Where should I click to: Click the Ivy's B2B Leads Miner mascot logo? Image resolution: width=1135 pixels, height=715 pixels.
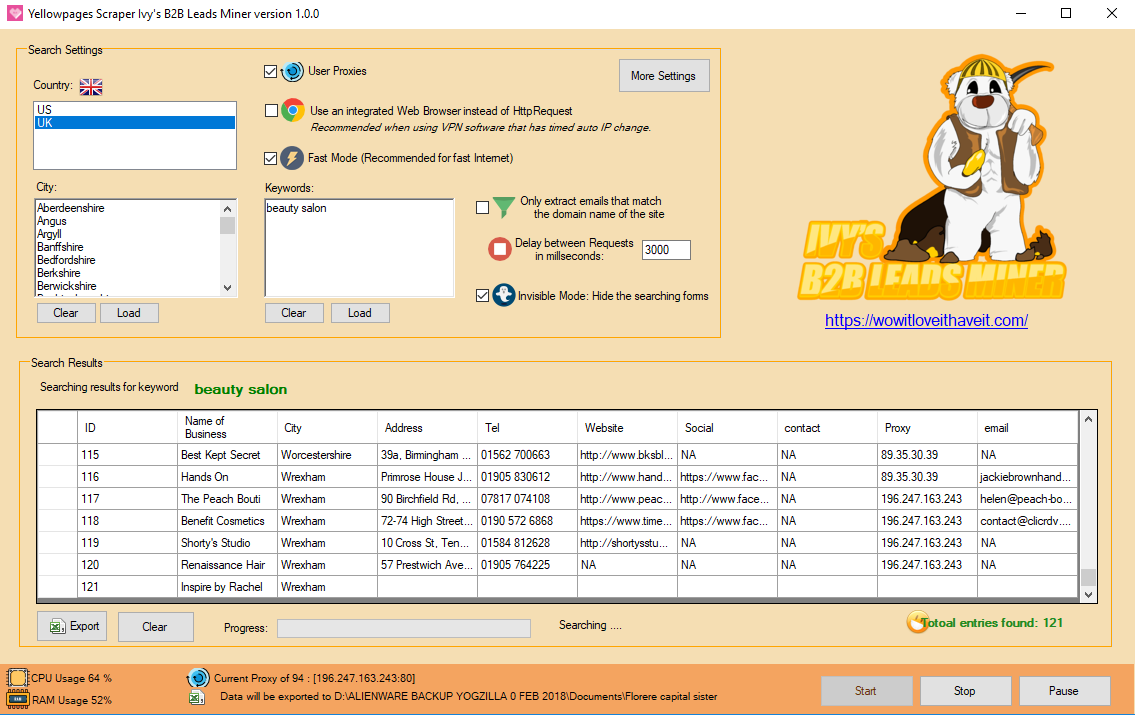tap(932, 178)
